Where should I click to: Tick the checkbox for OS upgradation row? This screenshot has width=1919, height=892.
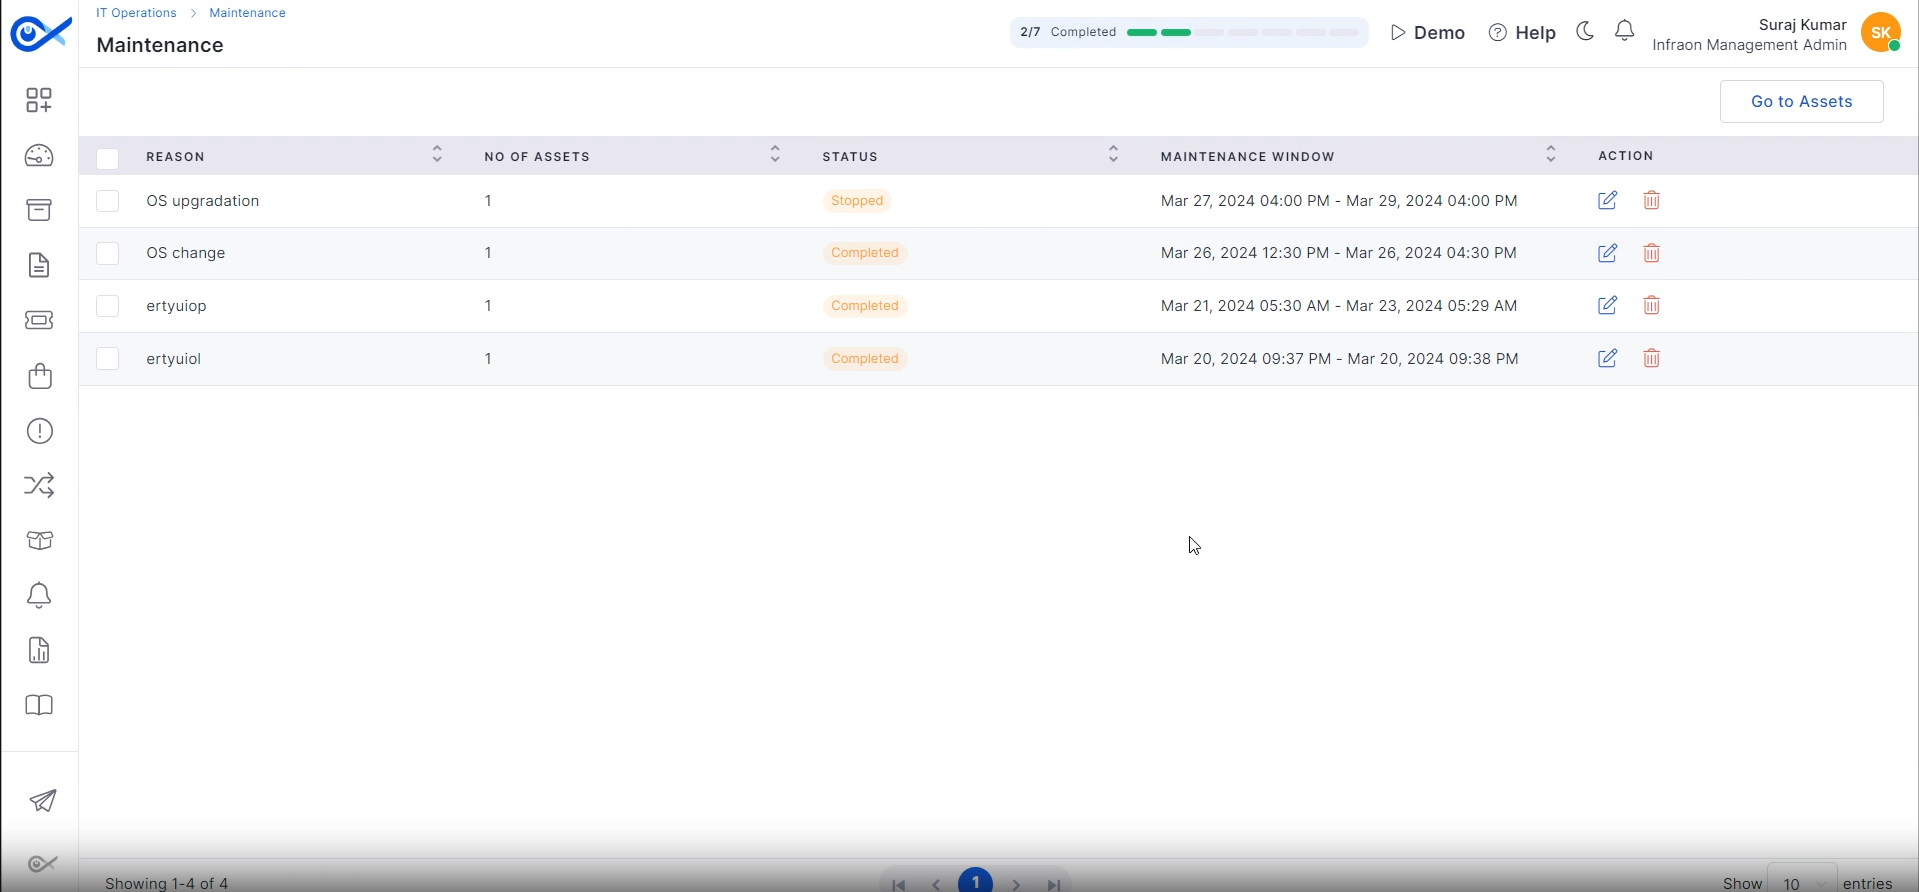(108, 201)
